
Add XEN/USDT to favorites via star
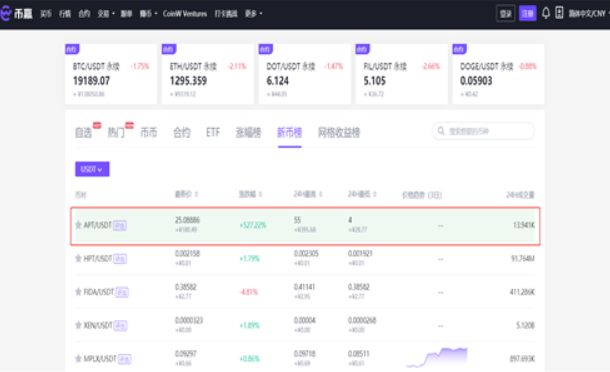click(x=78, y=325)
